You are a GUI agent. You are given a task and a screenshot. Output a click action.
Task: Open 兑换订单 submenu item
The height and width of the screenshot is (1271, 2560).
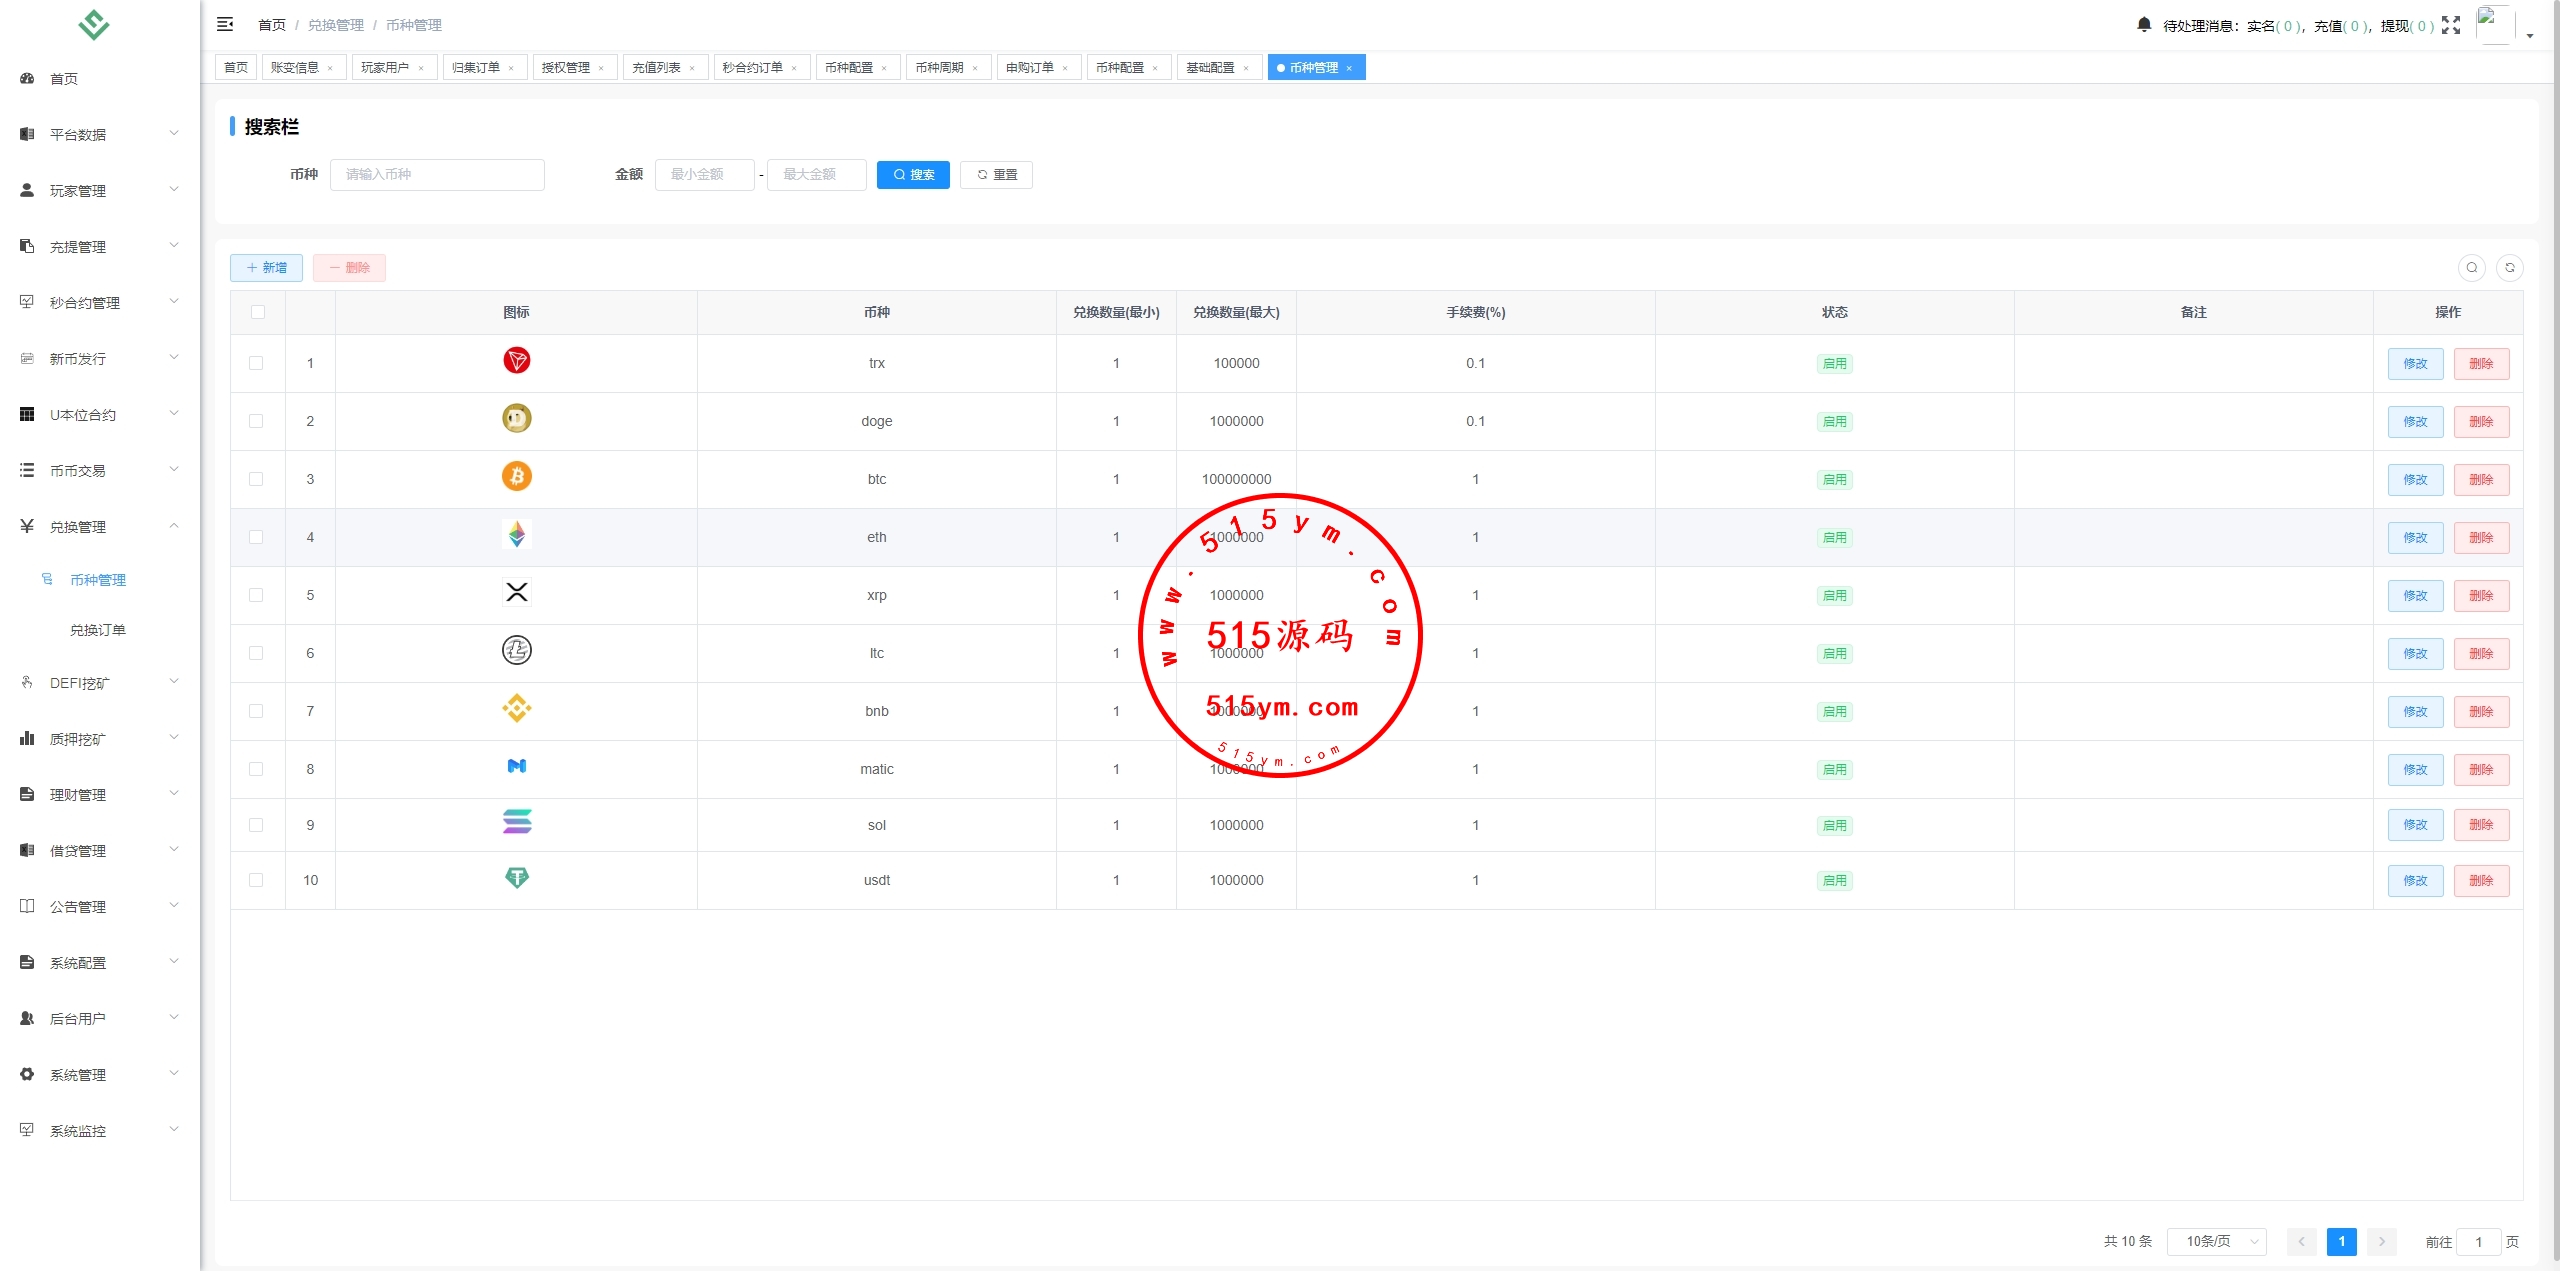(x=97, y=630)
